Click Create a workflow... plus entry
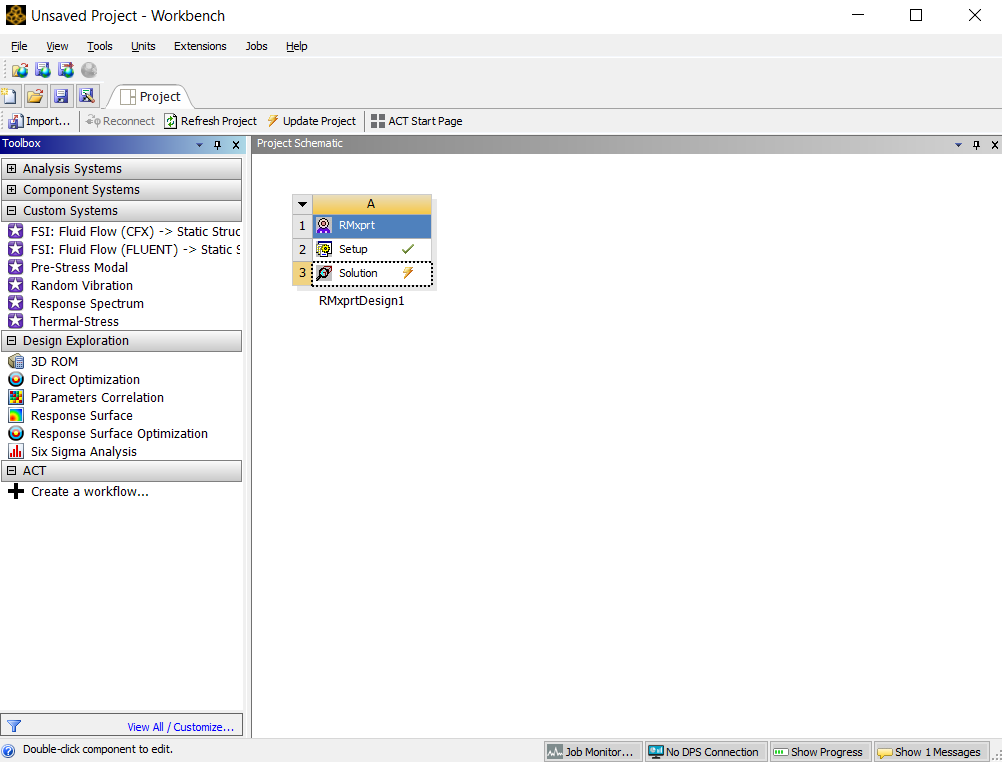 click(79, 491)
